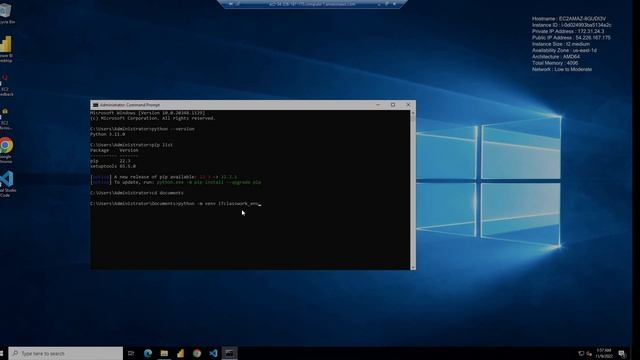Screen dimensions: 640x360
Task: Select the Command Prompt taskbar button
Action: click(229, 353)
